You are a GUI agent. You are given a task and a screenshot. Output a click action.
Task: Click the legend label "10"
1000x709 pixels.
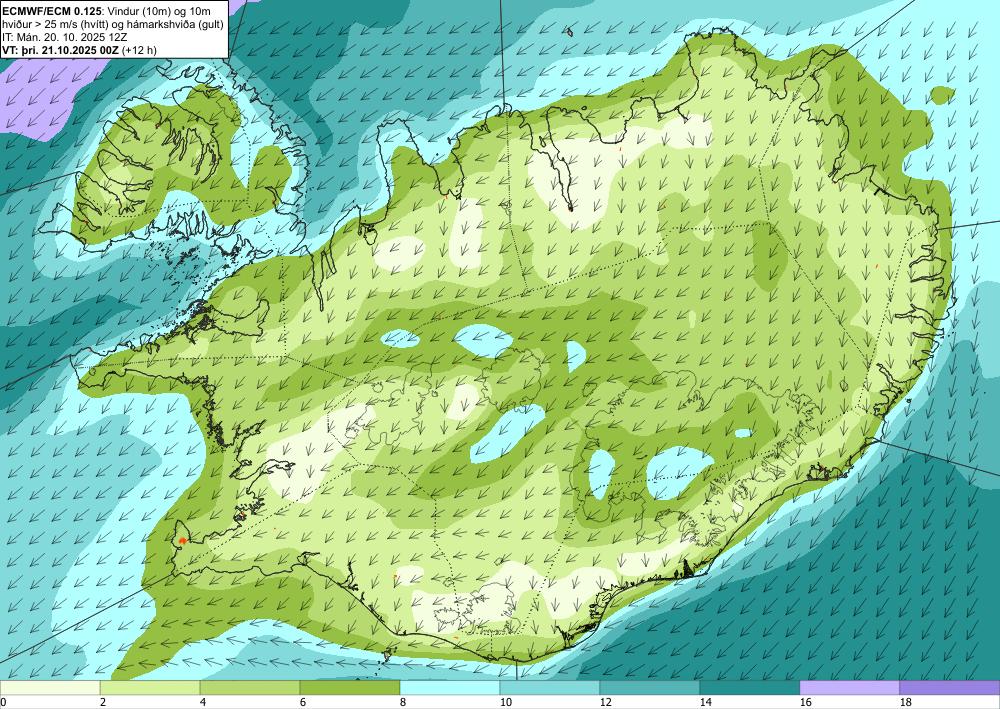coord(505,702)
